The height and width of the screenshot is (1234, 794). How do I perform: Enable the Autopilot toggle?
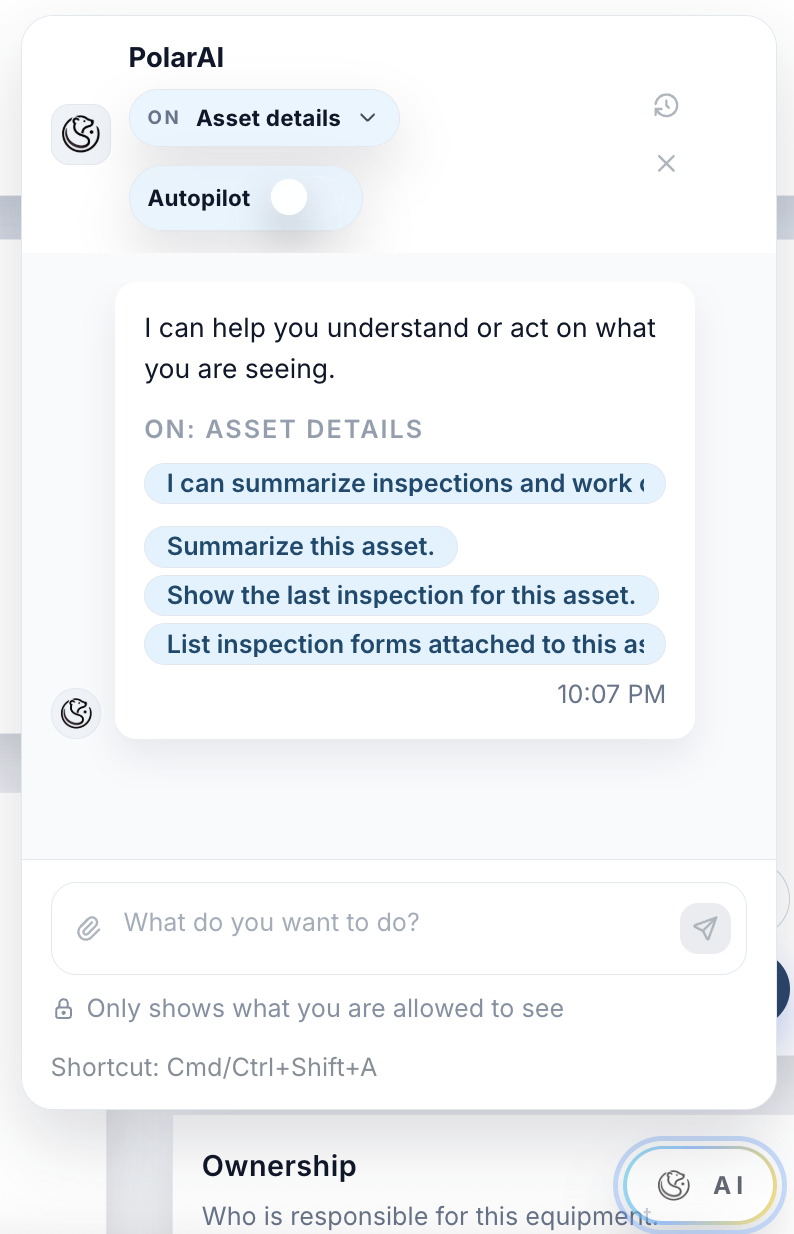point(288,197)
